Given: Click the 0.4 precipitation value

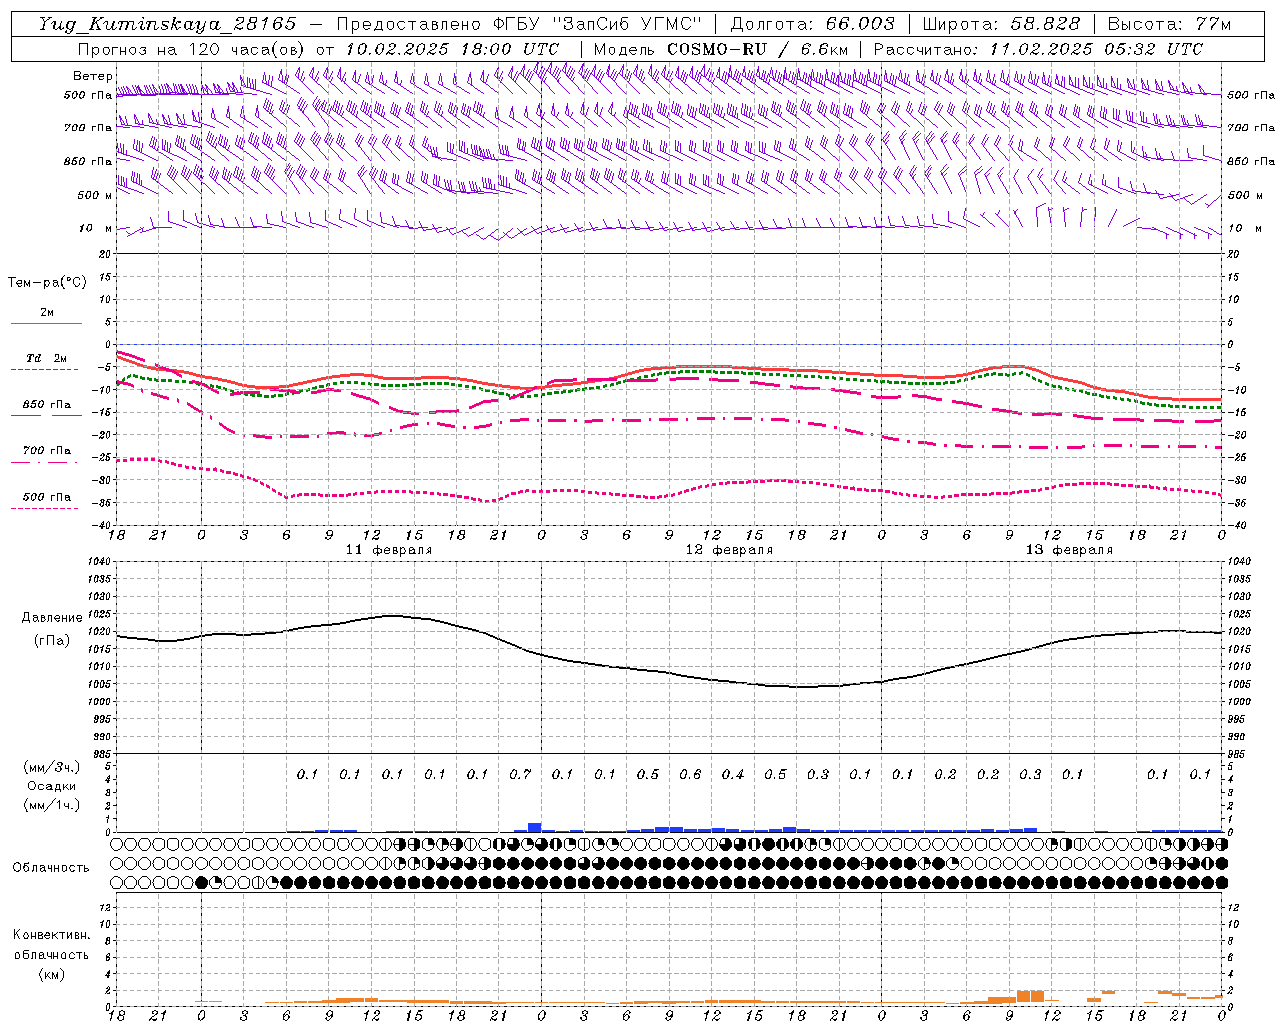Looking at the screenshot, I should [x=733, y=775].
